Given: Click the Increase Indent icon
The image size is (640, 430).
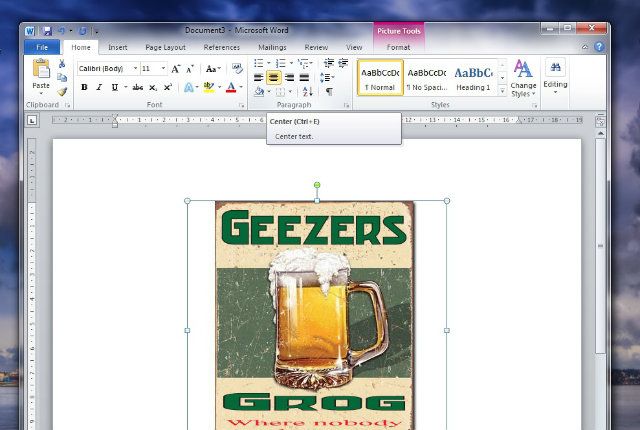Looking at the screenshot, I should [x=343, y=63].
